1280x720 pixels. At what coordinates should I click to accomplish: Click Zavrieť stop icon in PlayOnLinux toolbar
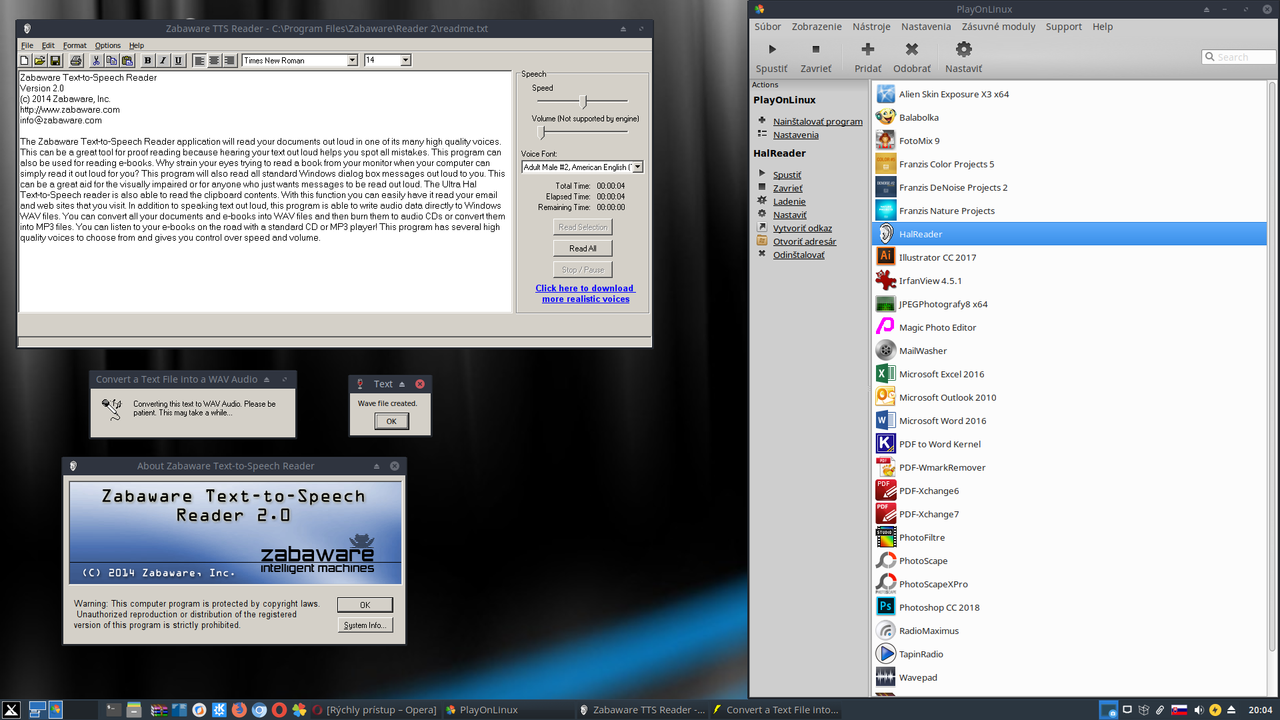point(816,49)
